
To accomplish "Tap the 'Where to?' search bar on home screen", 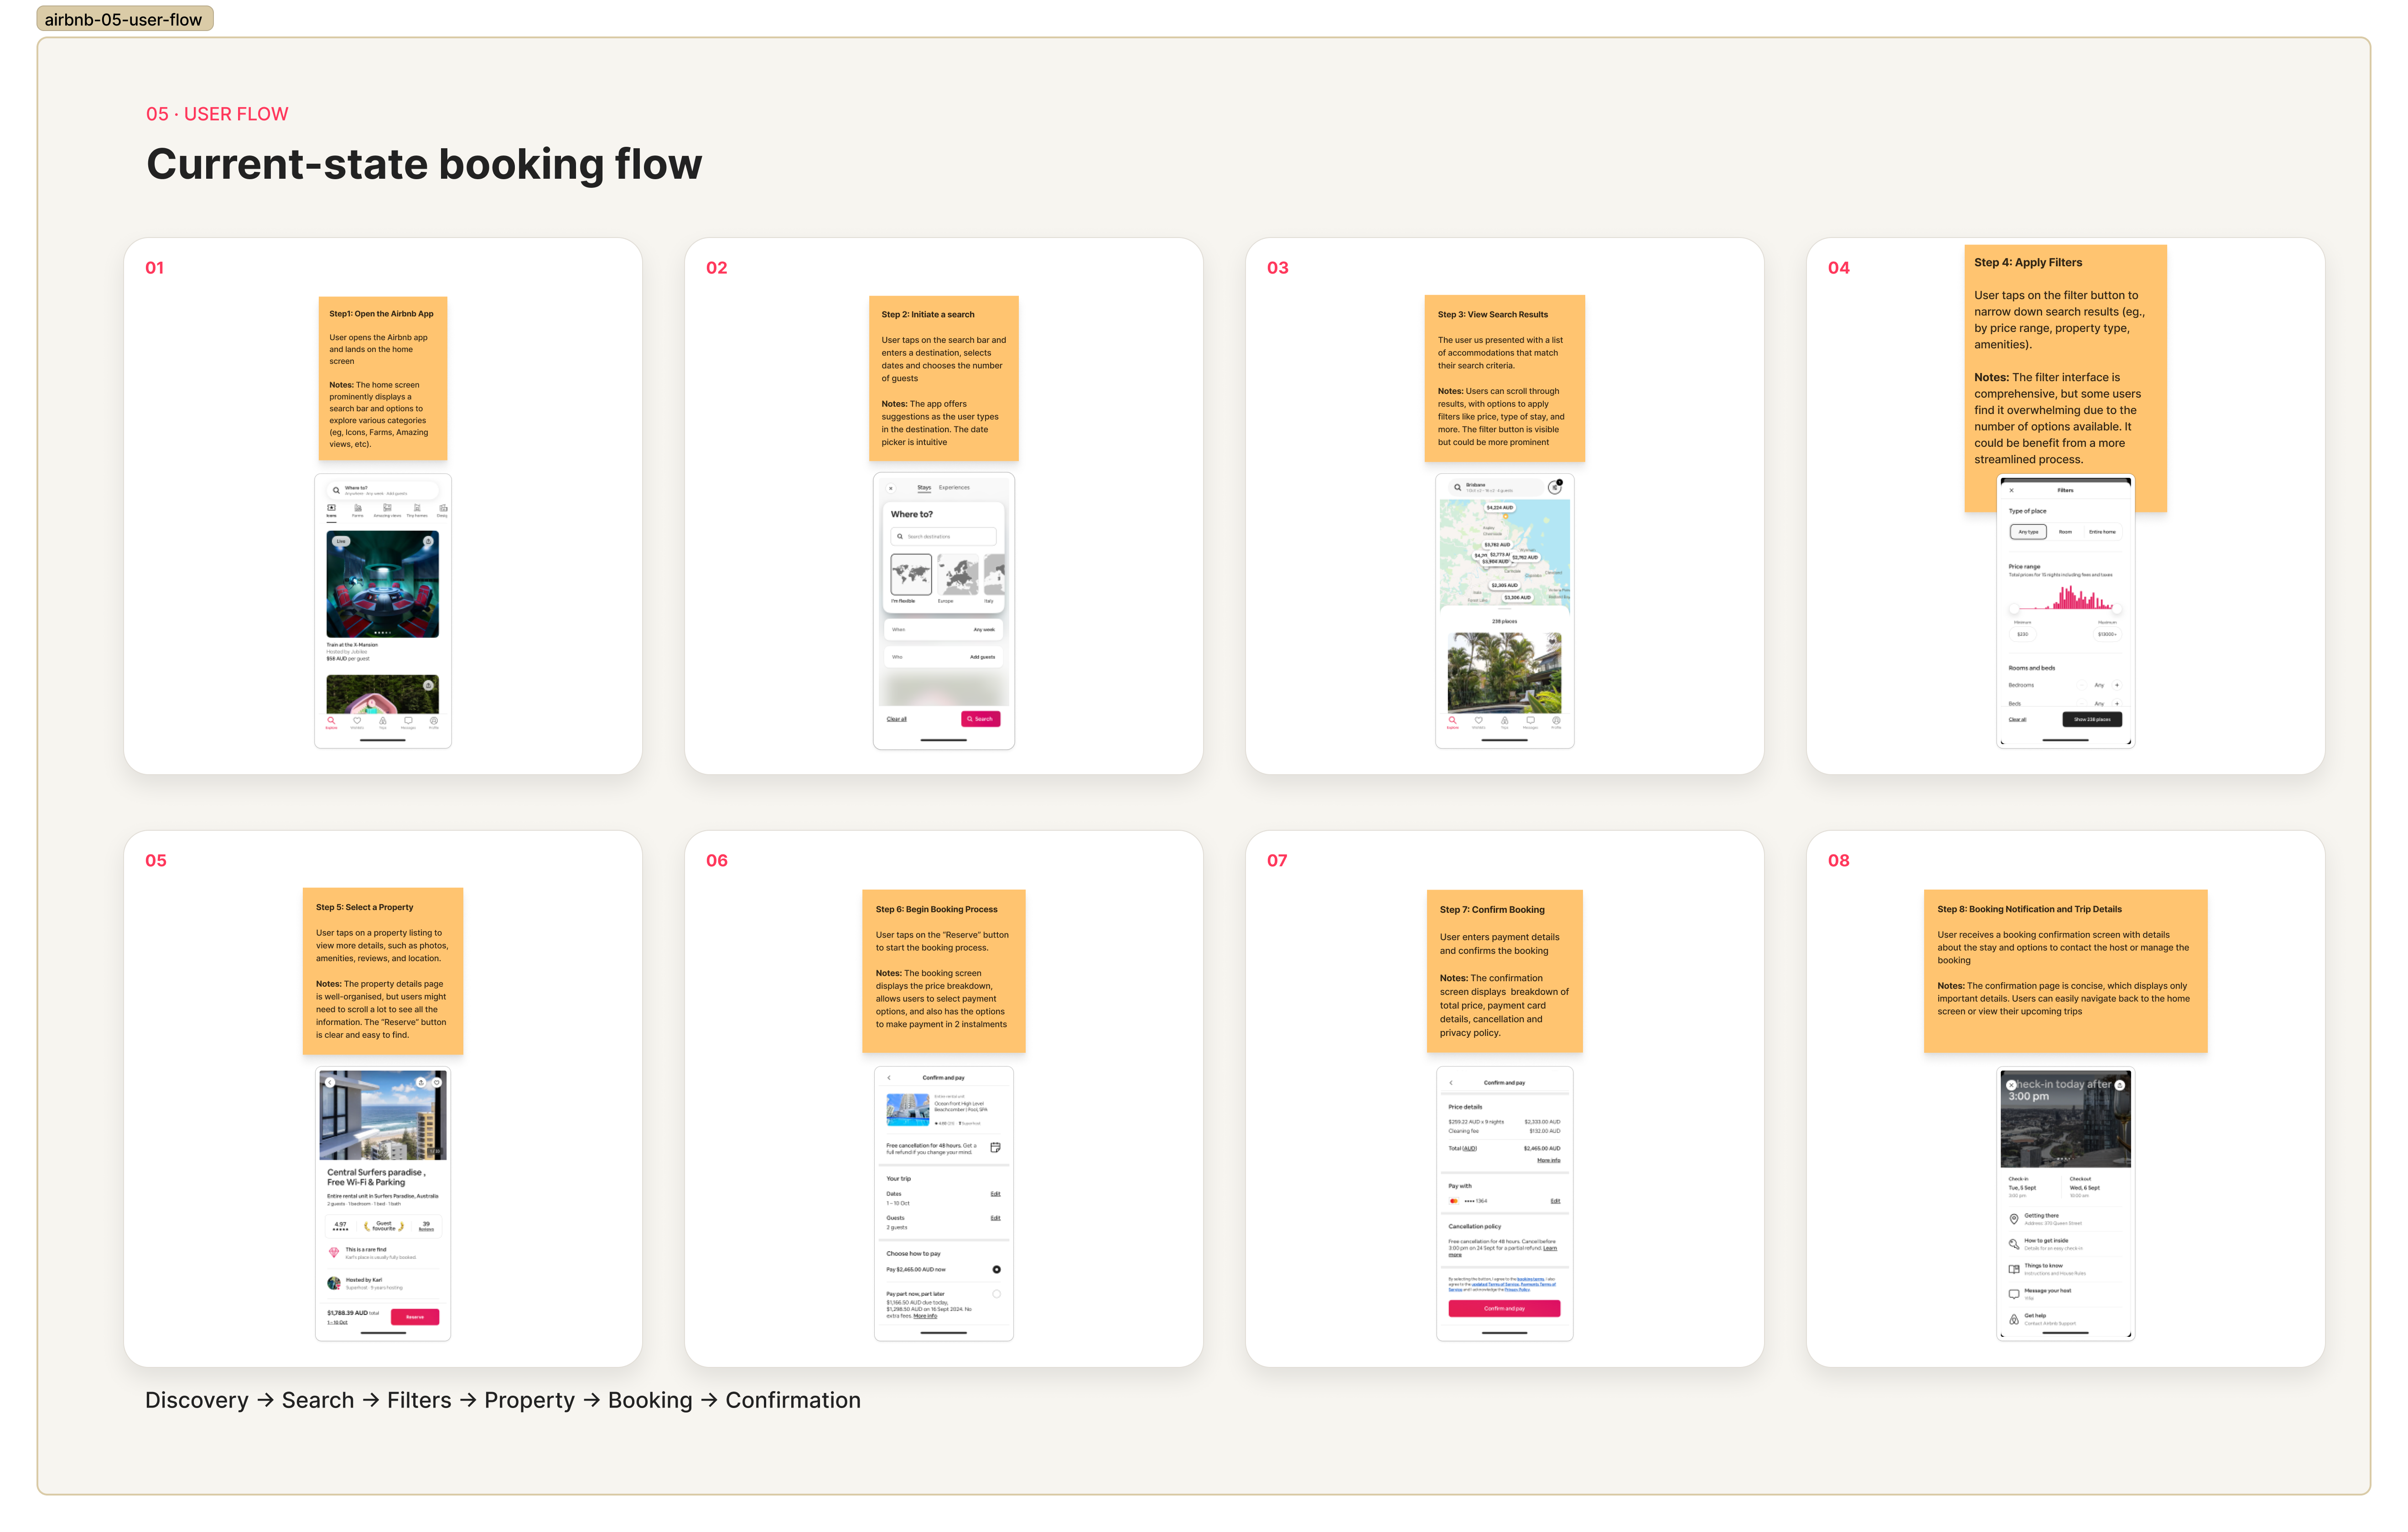I will [x=383, y=490].
